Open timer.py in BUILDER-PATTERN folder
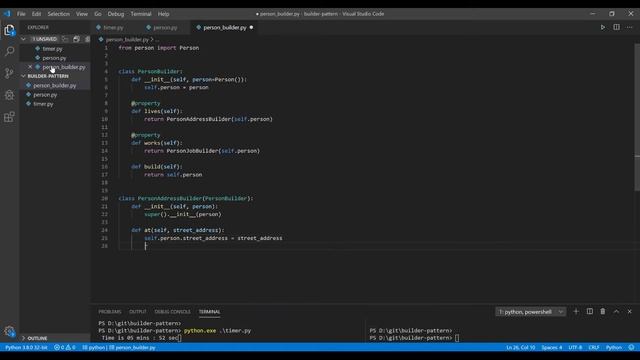Image resolution: width=640 pixels, height=360 pixels. [43, 104]
